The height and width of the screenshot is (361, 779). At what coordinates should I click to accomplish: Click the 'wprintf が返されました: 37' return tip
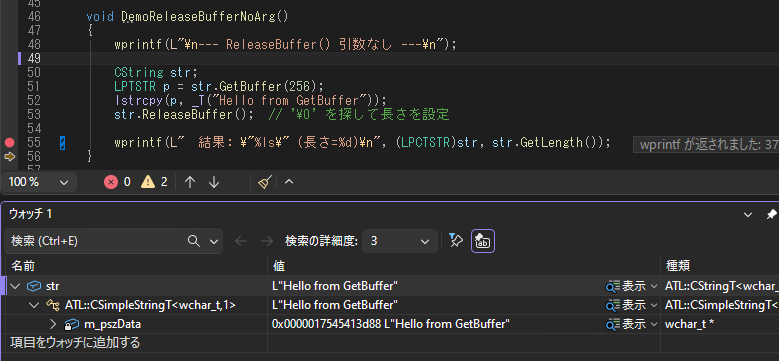pos(706,145)
